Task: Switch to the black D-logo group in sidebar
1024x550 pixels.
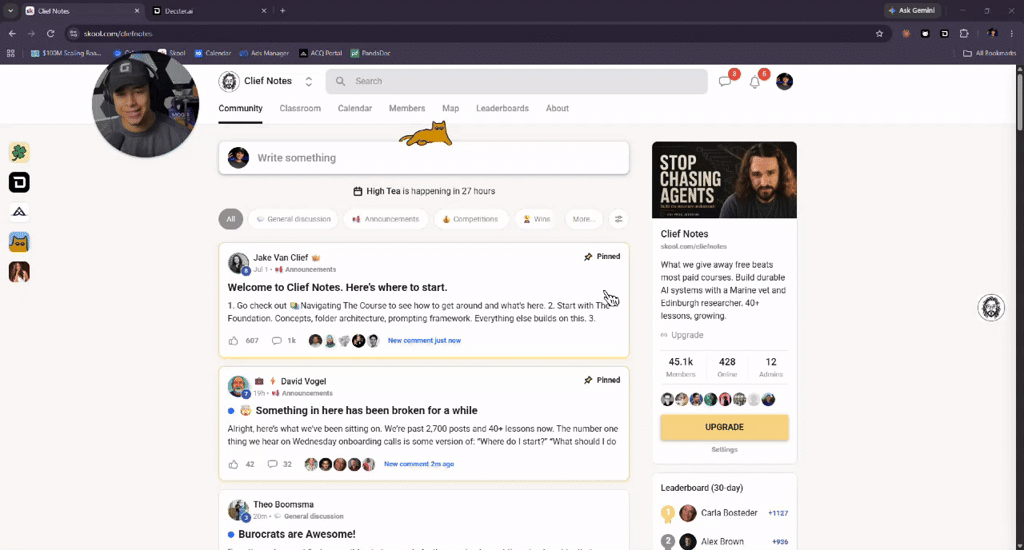Action: (19, 182)
